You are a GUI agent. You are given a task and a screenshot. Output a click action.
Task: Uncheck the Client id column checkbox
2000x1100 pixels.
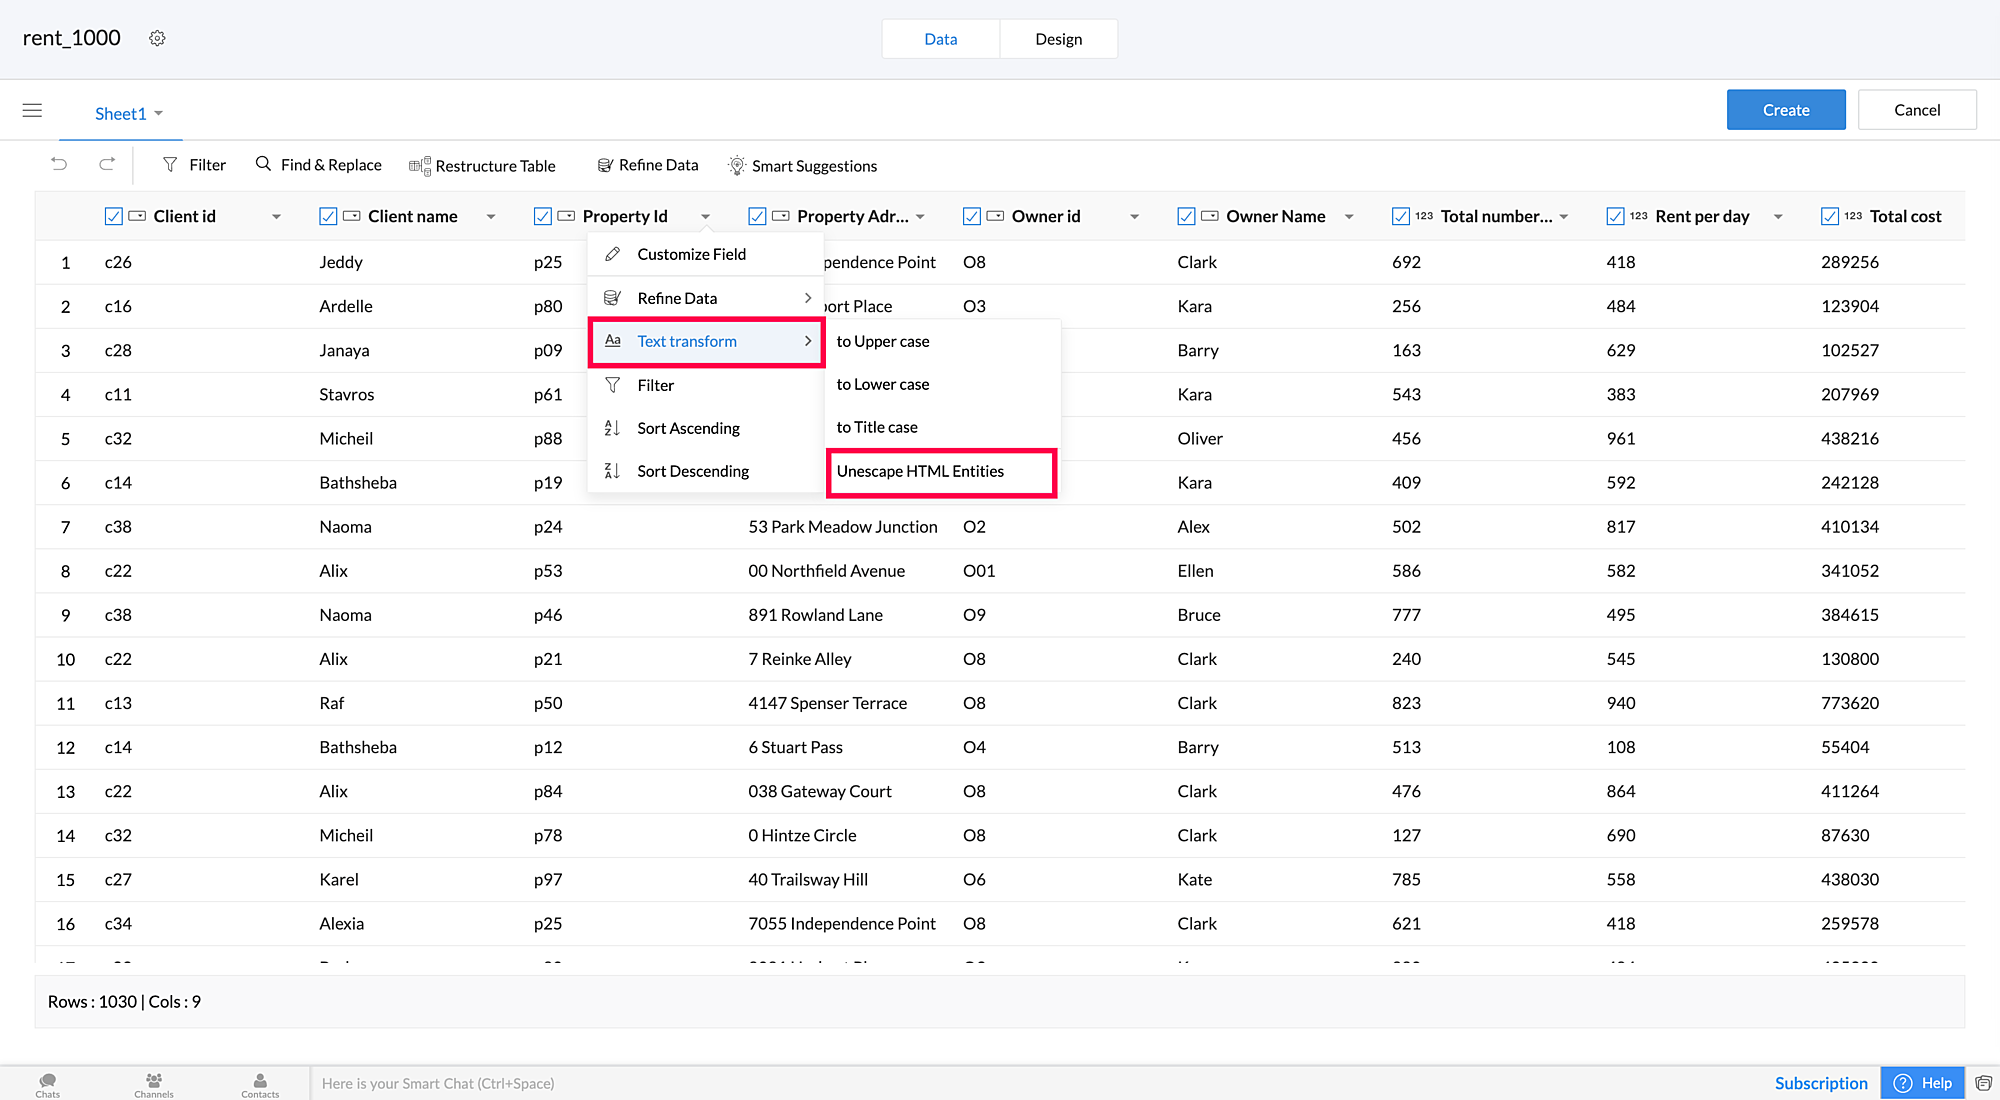(x=114, y=216)
